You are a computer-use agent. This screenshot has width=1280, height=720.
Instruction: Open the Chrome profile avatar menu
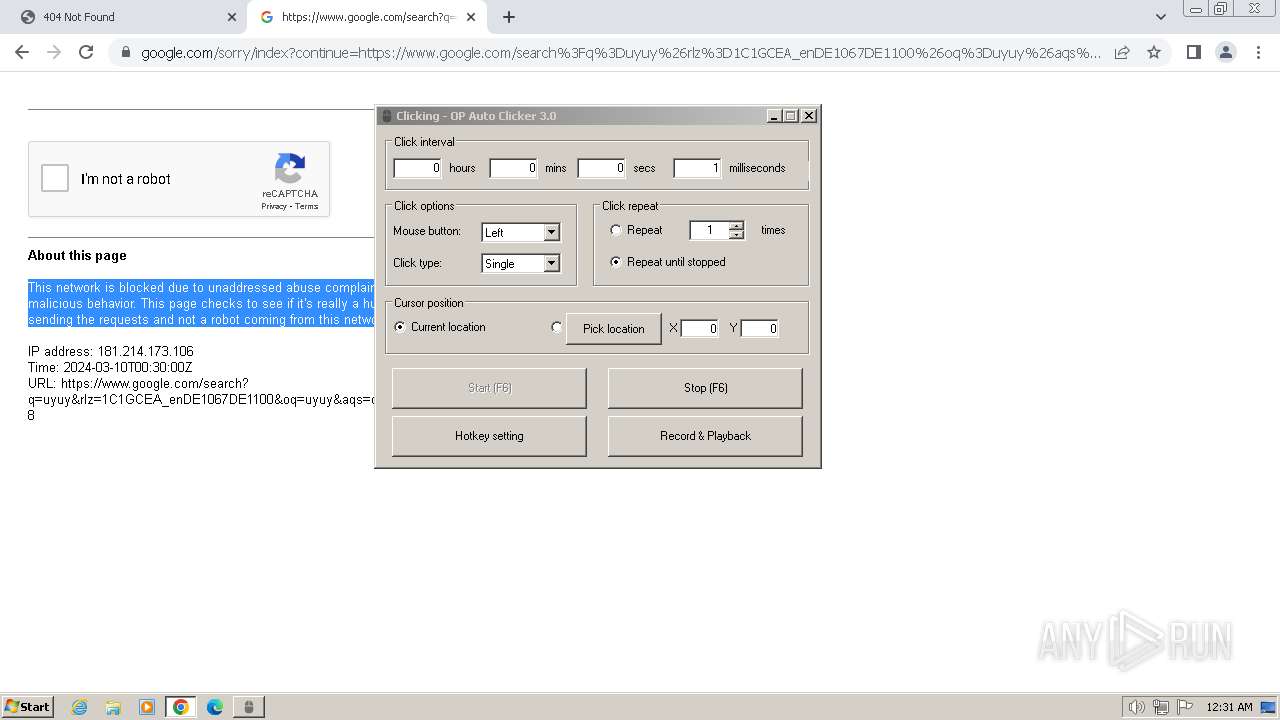(x=1225, y=52)
